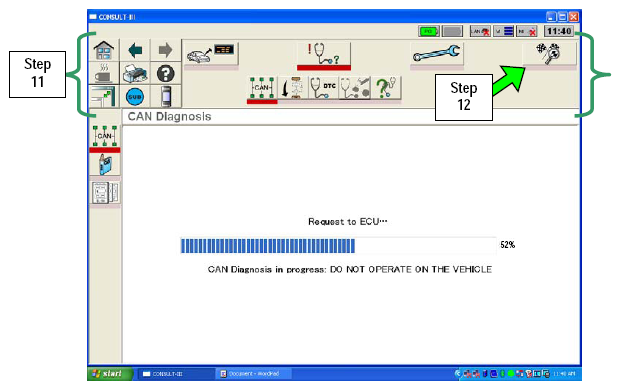Click the CAN Diagnosis progress bar

click(x=338, y=245)
